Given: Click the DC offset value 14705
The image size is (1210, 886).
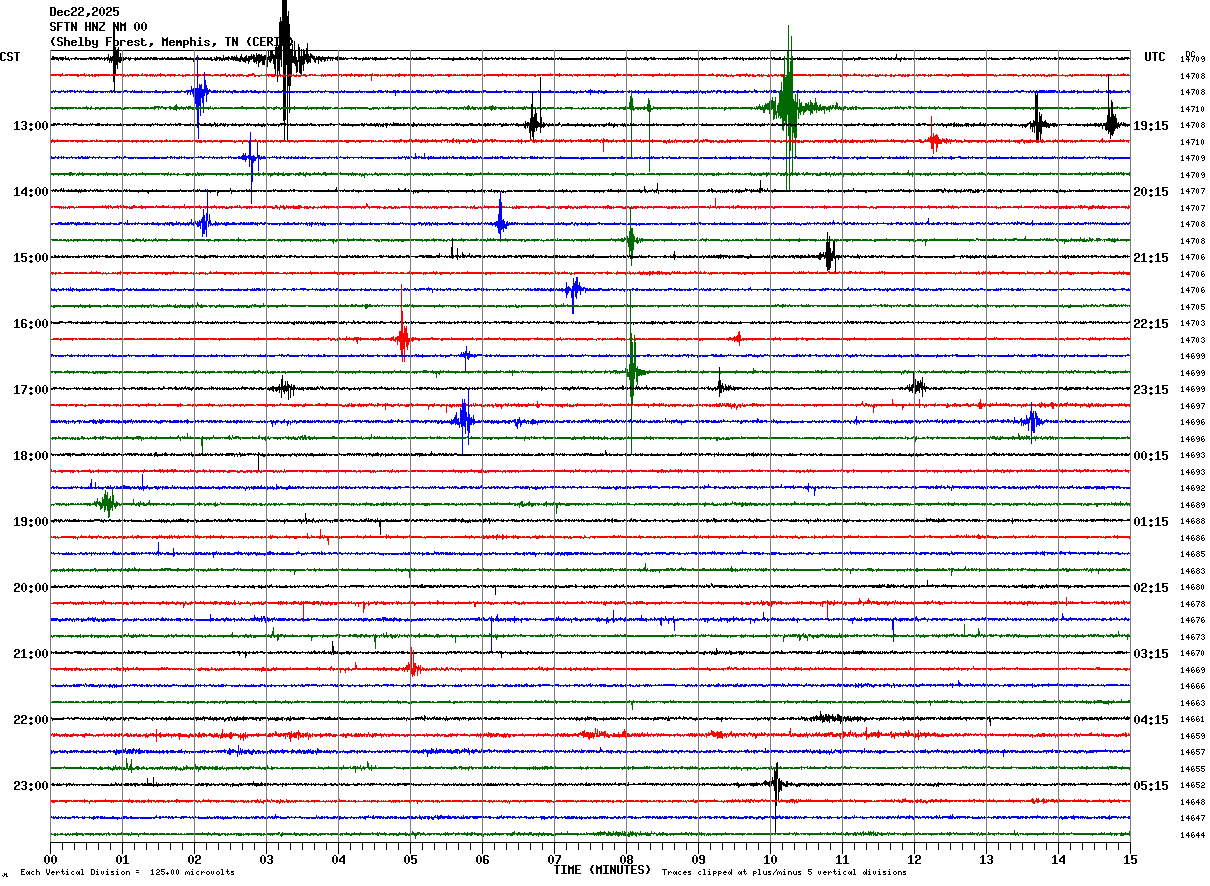Looking at the screenshot, I should click(1192, 307).
